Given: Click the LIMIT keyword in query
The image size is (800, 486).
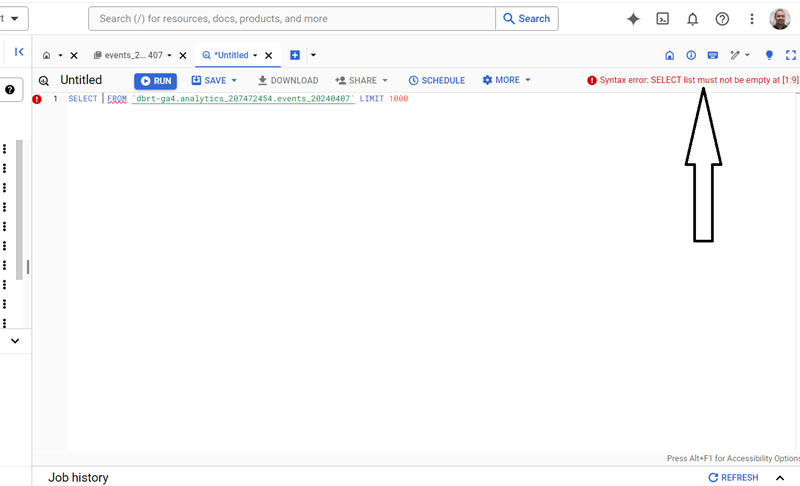Looking at the screenshot, I should 371,98.
